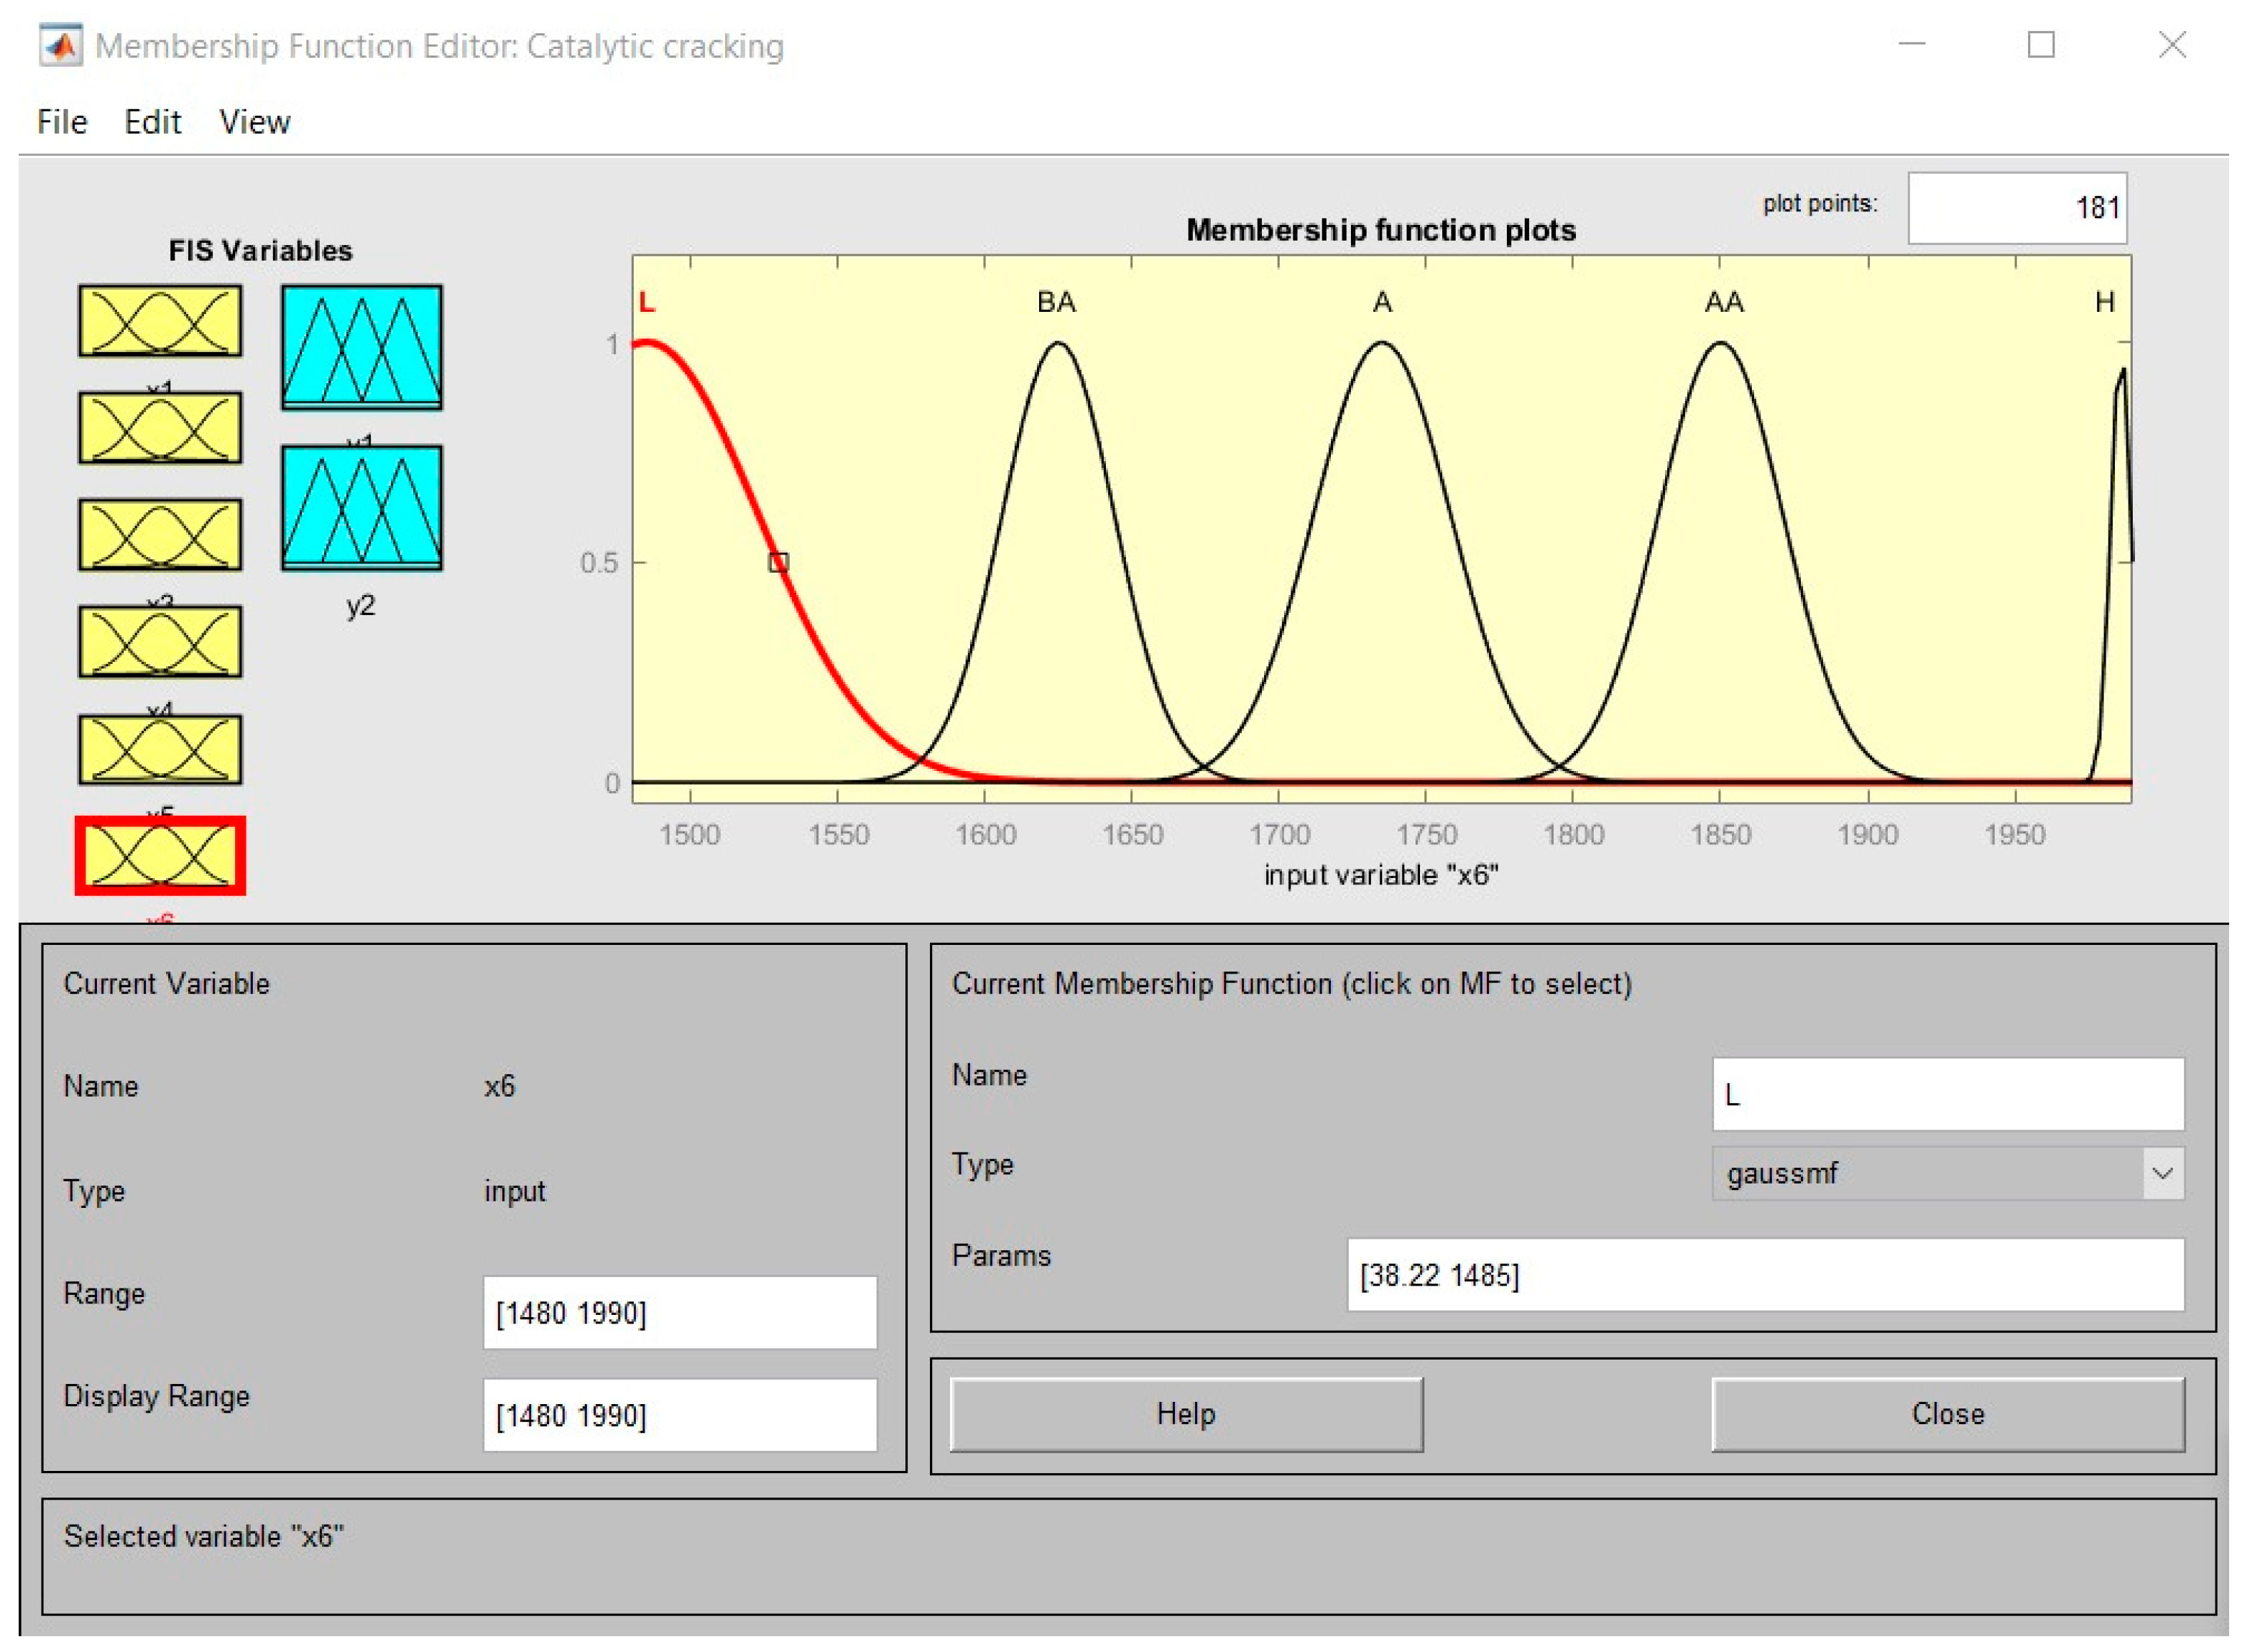Click the Params field with [38.22 1485]
Image resolution: width=2255 pixels, height=1652 pixels.
pyautogui.click(x=1767, y=1276)
